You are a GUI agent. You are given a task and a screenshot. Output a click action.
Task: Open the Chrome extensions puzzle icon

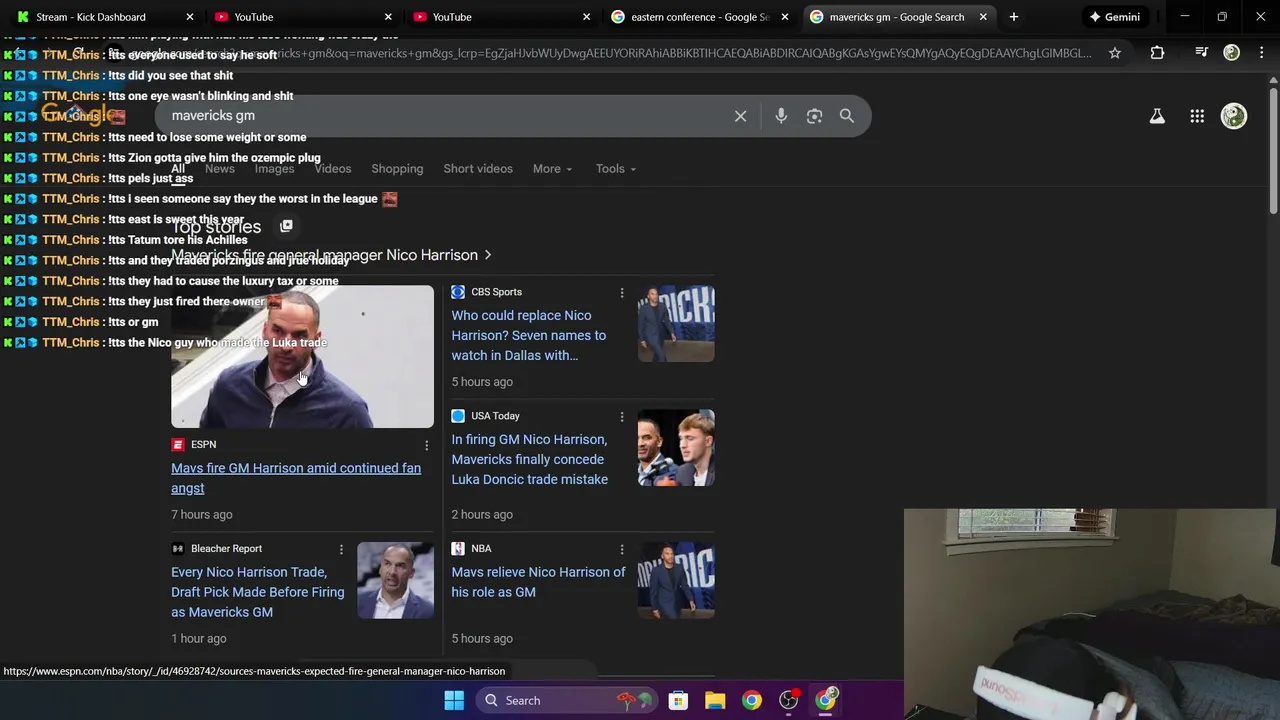(x=1157, y=53)
